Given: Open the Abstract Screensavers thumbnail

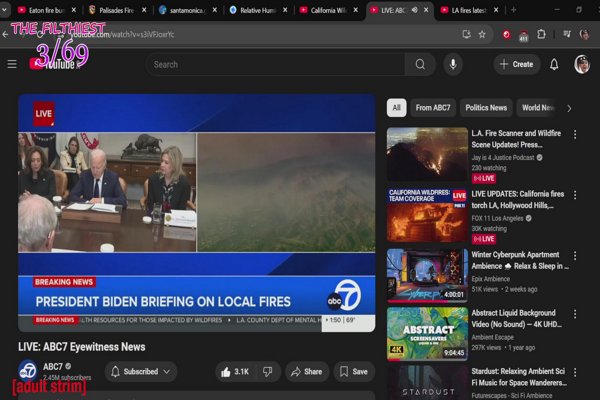Looking at the screenshot, I should pyautogui.click(x=427, y=334).
